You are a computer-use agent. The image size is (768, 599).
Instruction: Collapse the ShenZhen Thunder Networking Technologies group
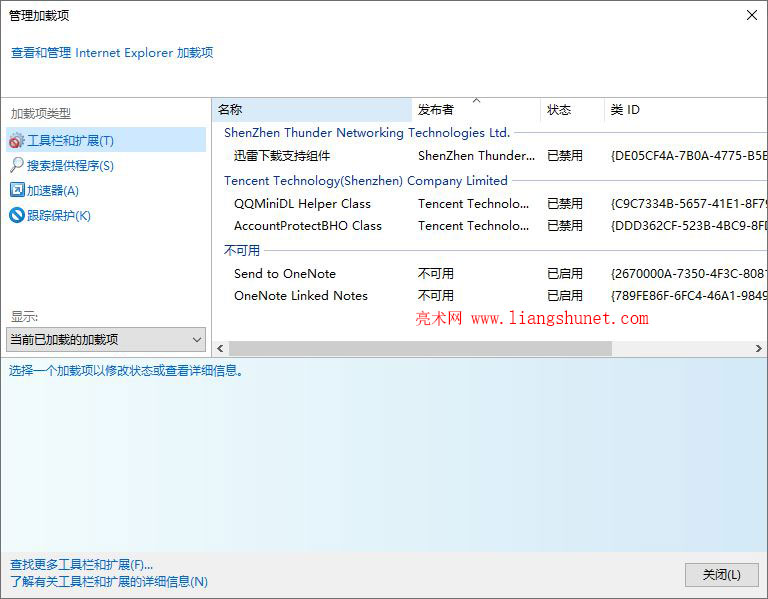(367, 133)
